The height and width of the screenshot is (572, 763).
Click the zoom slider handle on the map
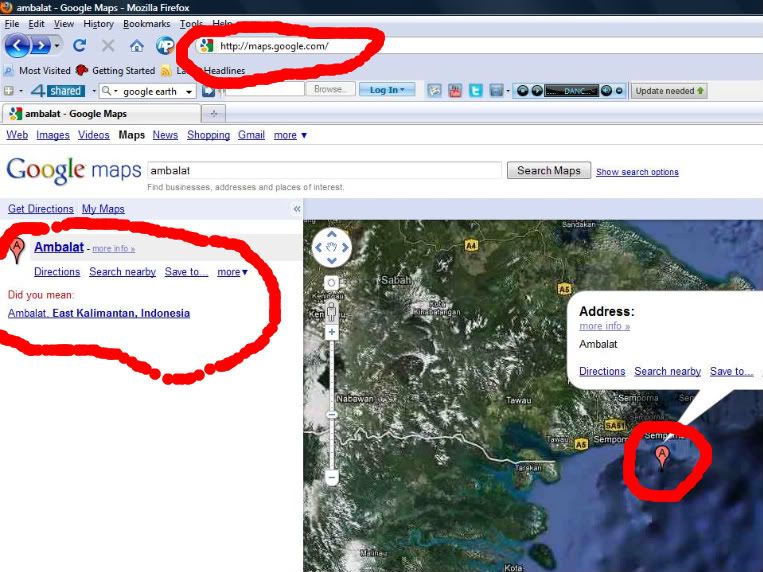tap(331, 415)
